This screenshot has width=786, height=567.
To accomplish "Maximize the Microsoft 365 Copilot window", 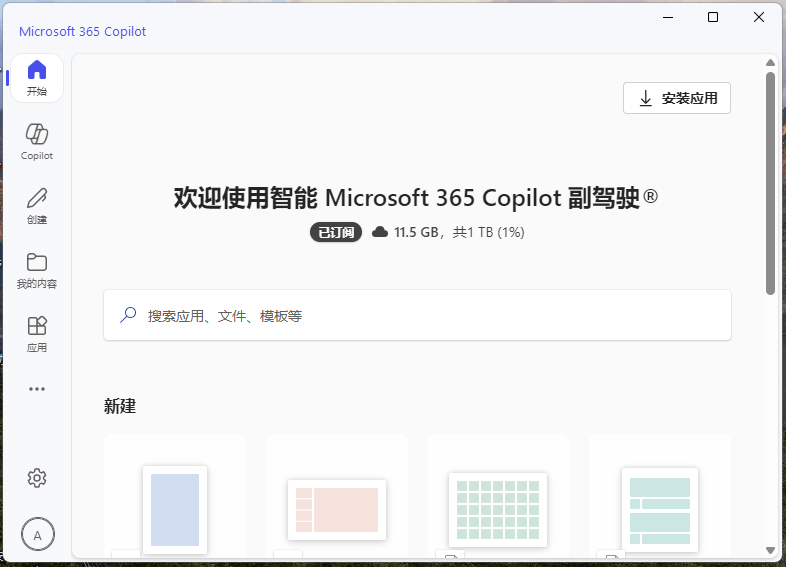I will tap(713, 17).
